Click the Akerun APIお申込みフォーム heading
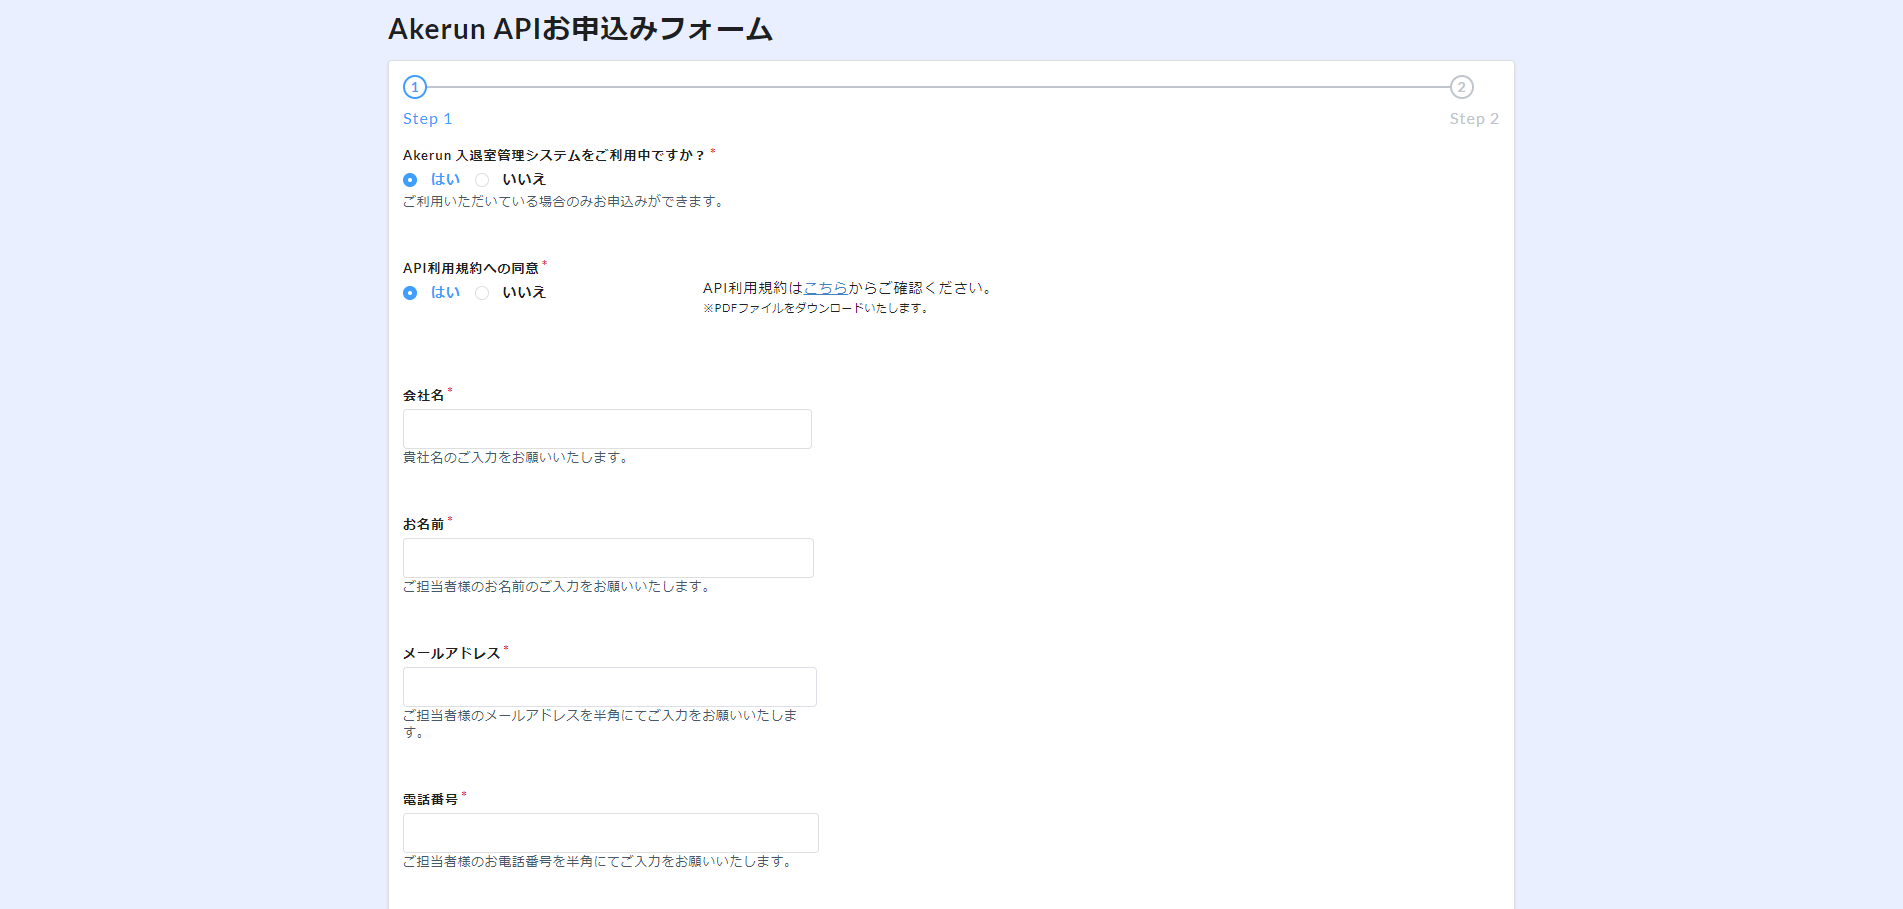Screen dimensions: 1903x909 click(x=580, y=29)
